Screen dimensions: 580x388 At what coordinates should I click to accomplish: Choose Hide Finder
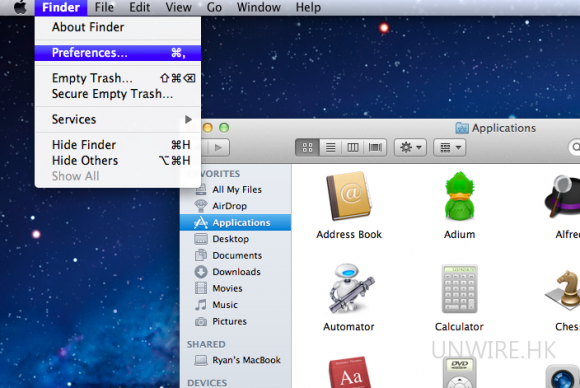point(118,145)
